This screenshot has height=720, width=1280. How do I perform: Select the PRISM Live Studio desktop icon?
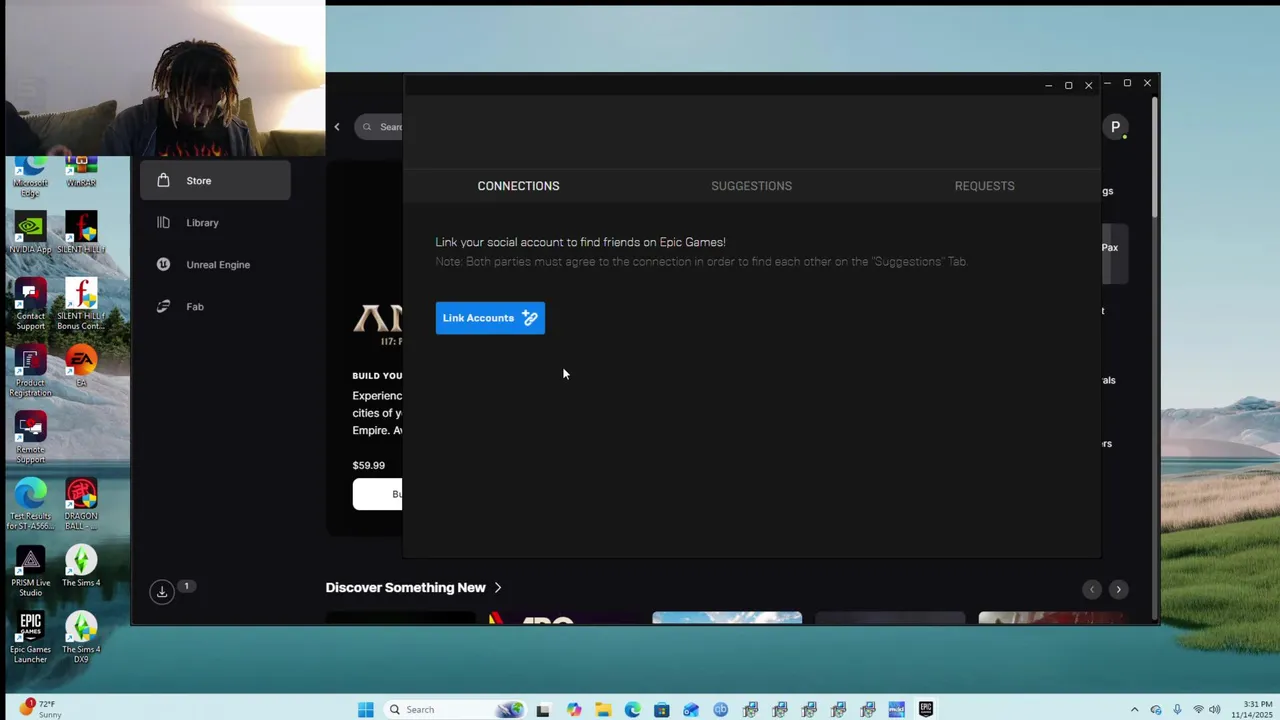tap(30, 571)
